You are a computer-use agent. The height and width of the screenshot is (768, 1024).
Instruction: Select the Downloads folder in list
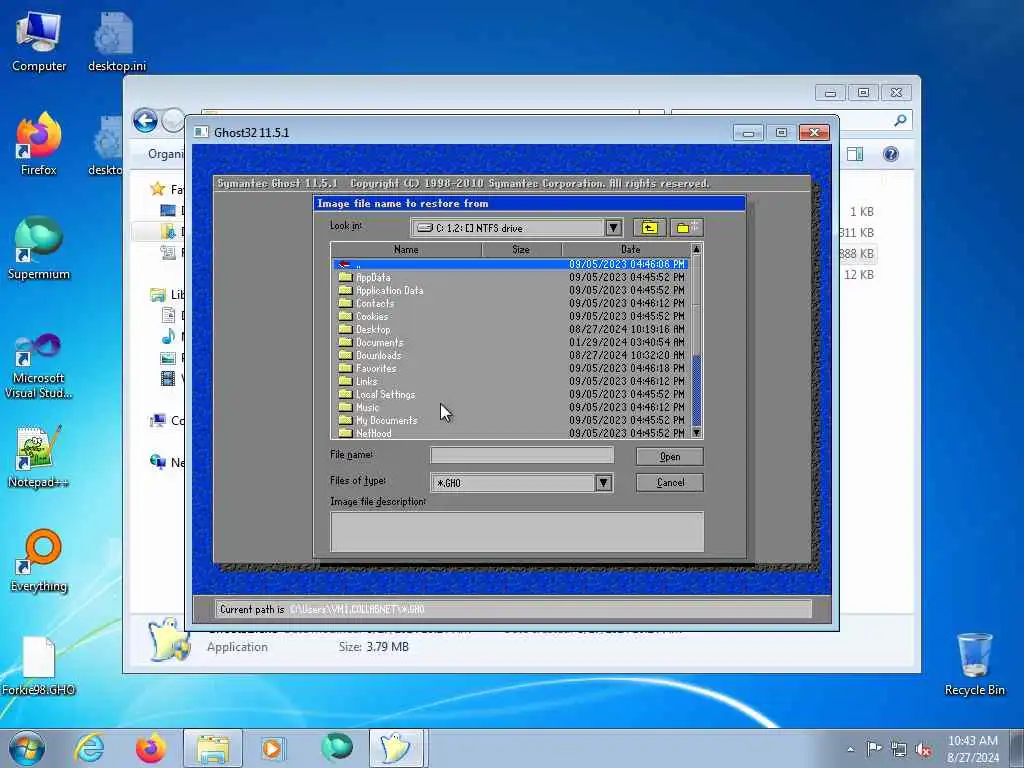pos(511,355)
